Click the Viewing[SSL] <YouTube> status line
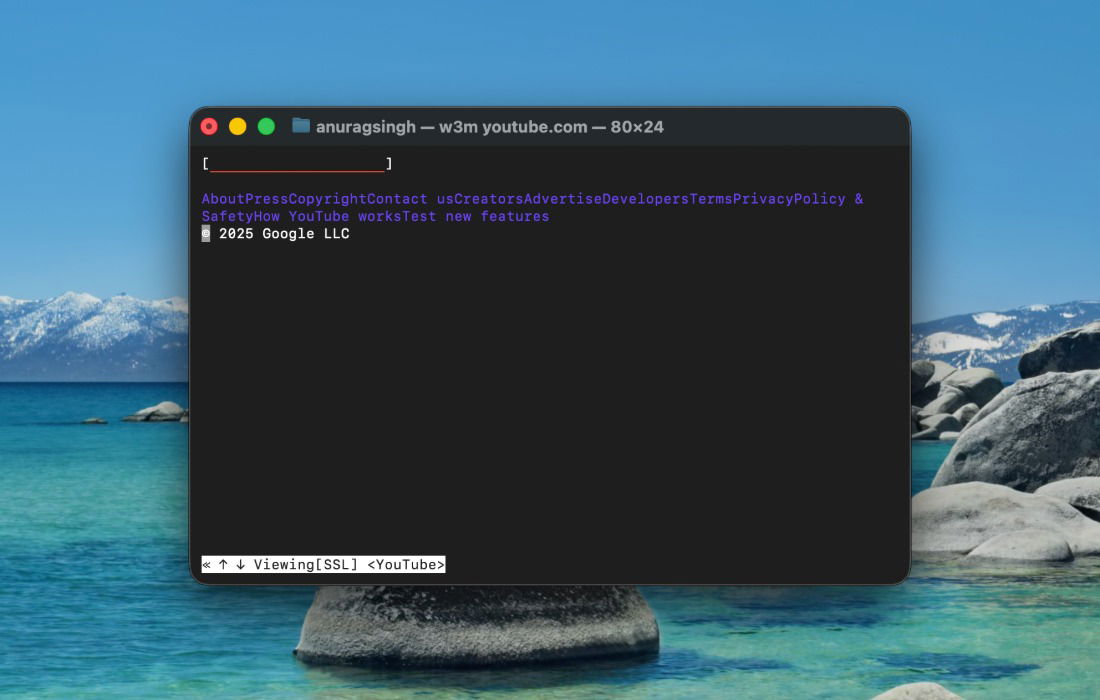The height and width of the screenshot is (700, 1100). tap(323, 565)
